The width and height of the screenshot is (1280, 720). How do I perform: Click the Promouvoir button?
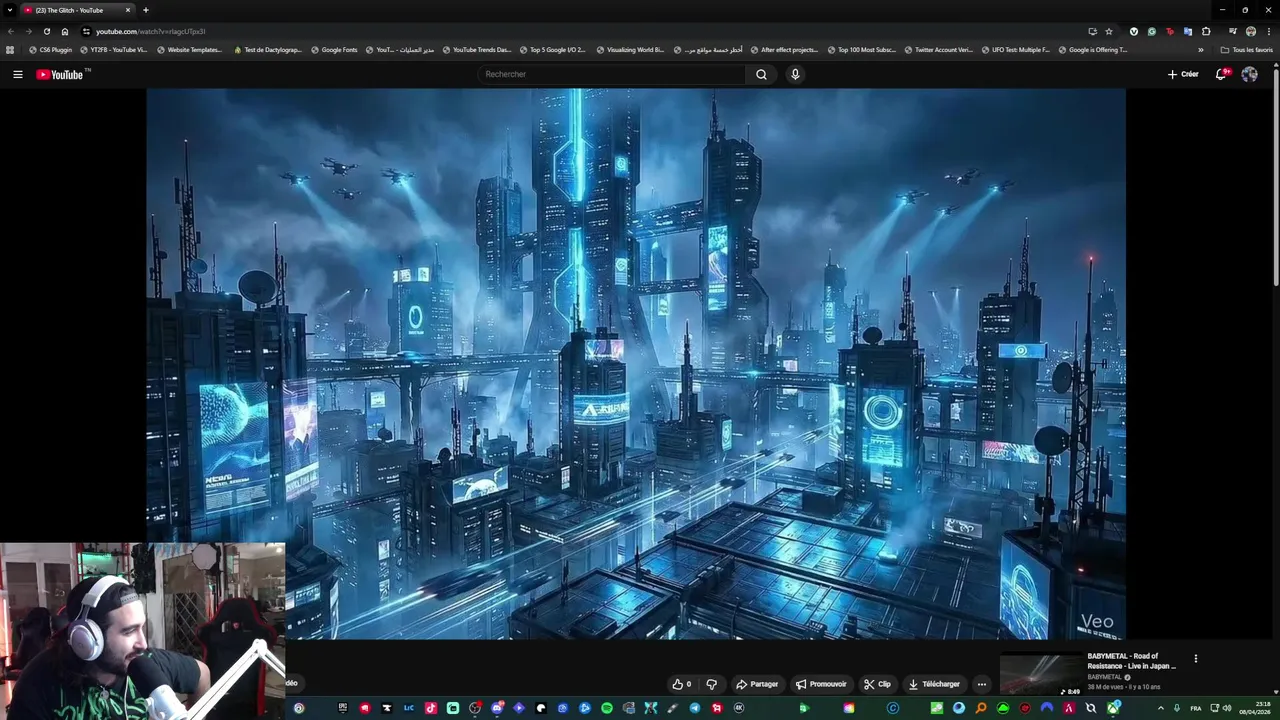[821, 684]
